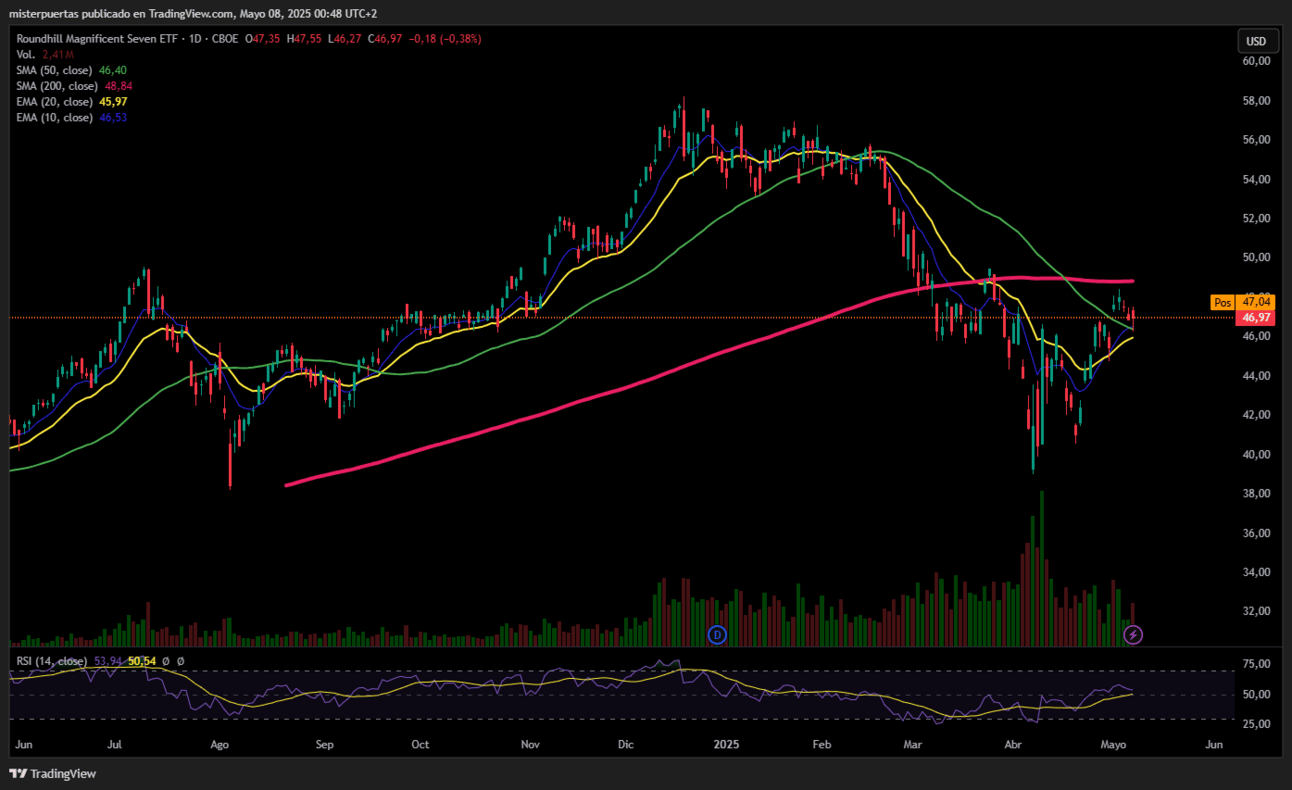Select the "EMA (10, close)" indicator legend
The height and width of the screenshot is (790, 1292).
(x=54, y=118)
